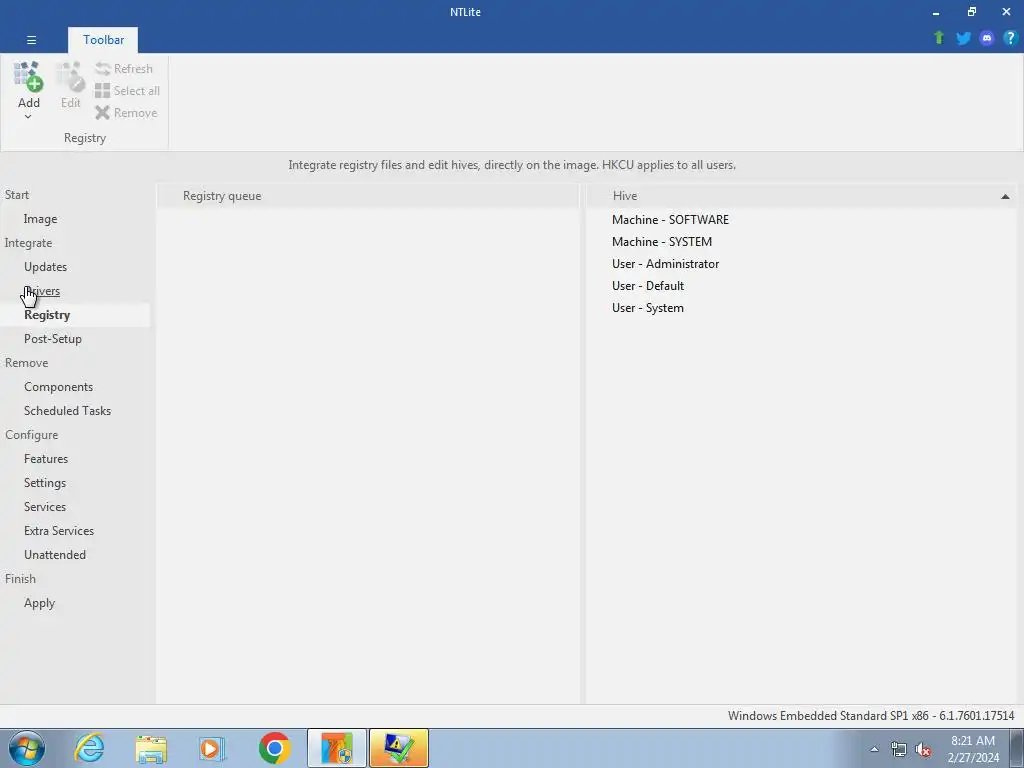This screenshot has width=1024, height=768.
Task: Open the Post-Setup page
Action: pyautogui.click(x=53, y=339)
